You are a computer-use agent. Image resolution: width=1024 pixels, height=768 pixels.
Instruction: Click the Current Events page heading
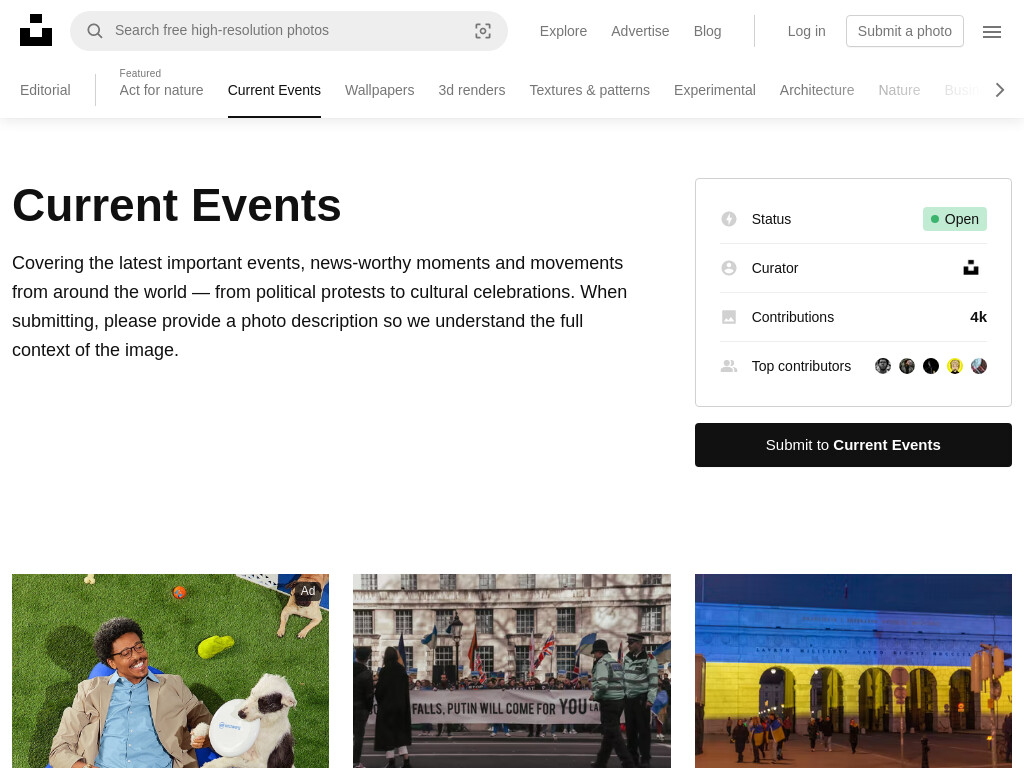tap(176, 206)
